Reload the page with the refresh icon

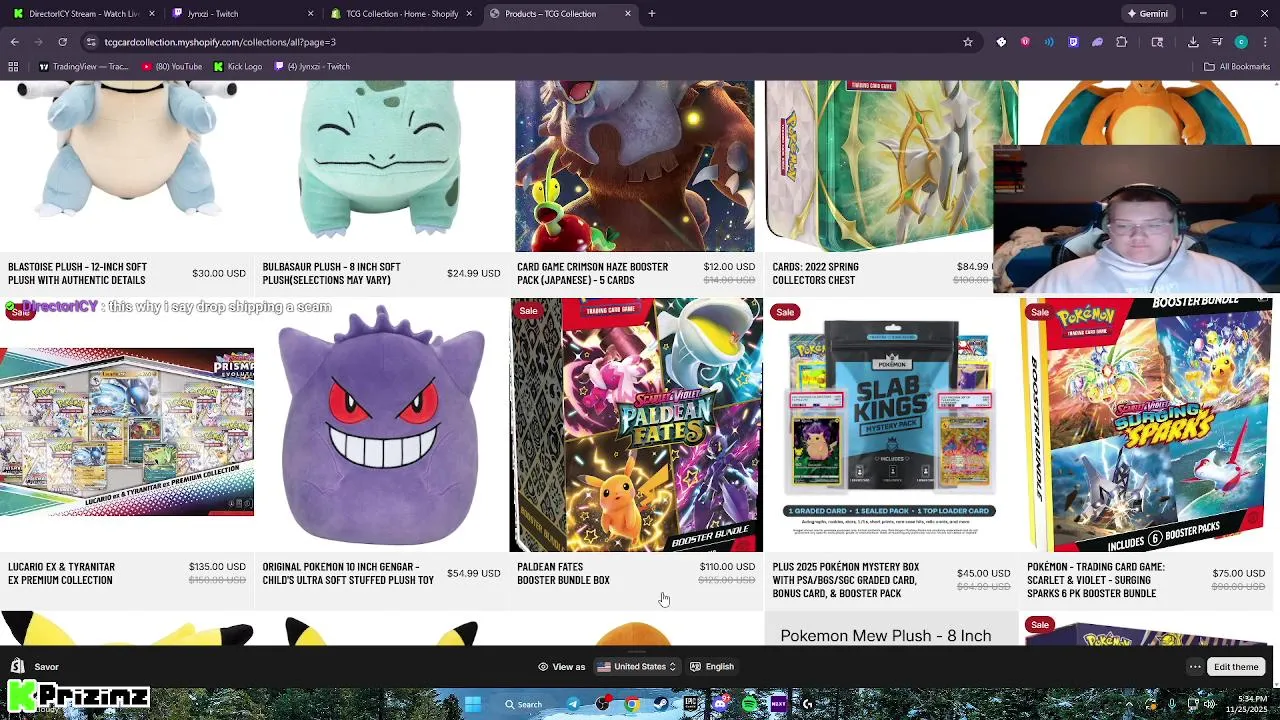click(x=62, y=42)
